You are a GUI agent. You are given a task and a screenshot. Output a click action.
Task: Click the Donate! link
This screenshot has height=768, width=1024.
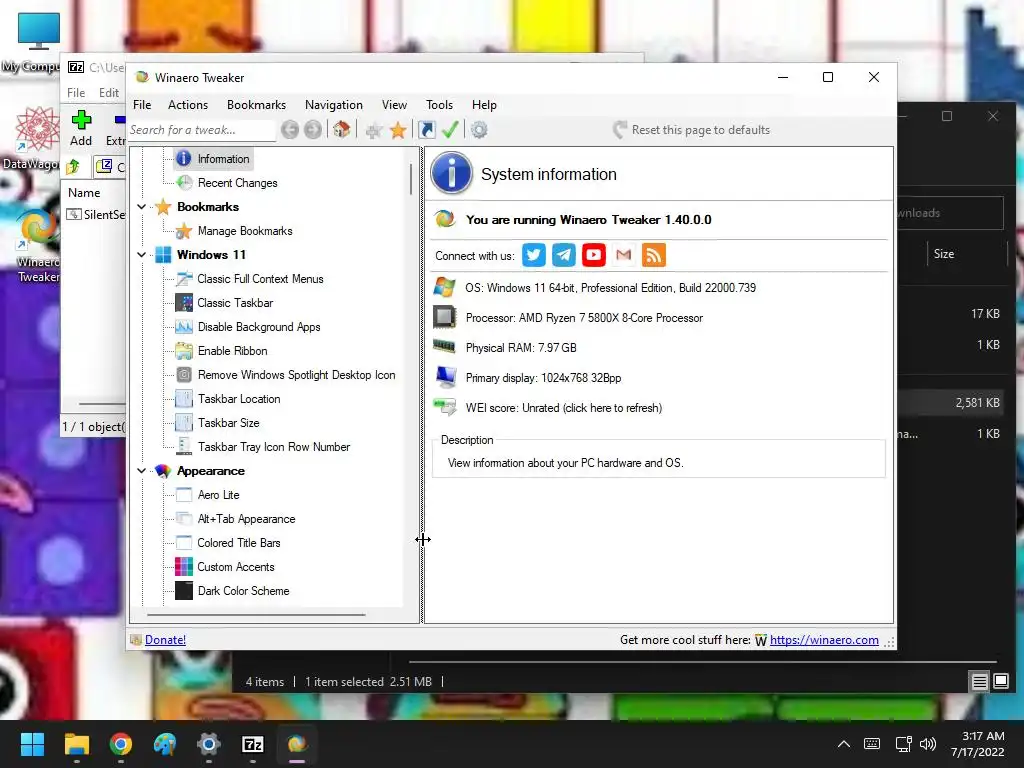(x=165, y=640)
